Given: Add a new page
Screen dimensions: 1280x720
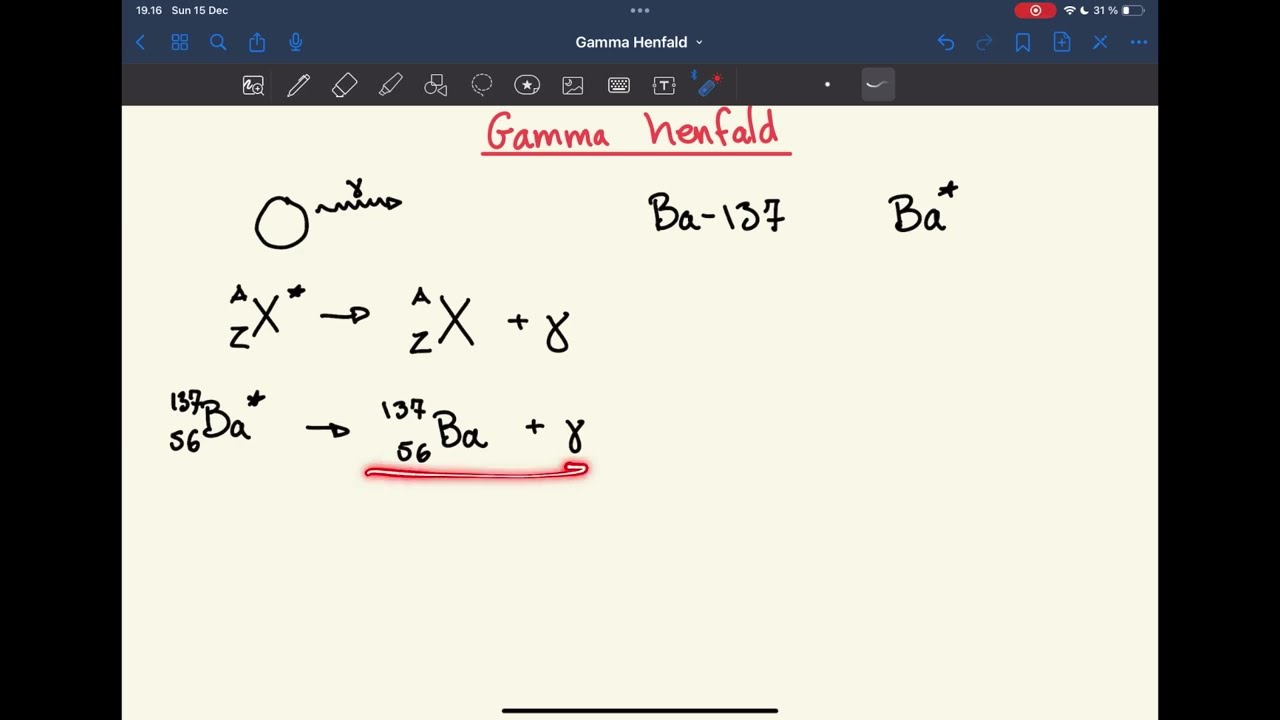Looking at the screenshot, I should (x=1062, y=42).
